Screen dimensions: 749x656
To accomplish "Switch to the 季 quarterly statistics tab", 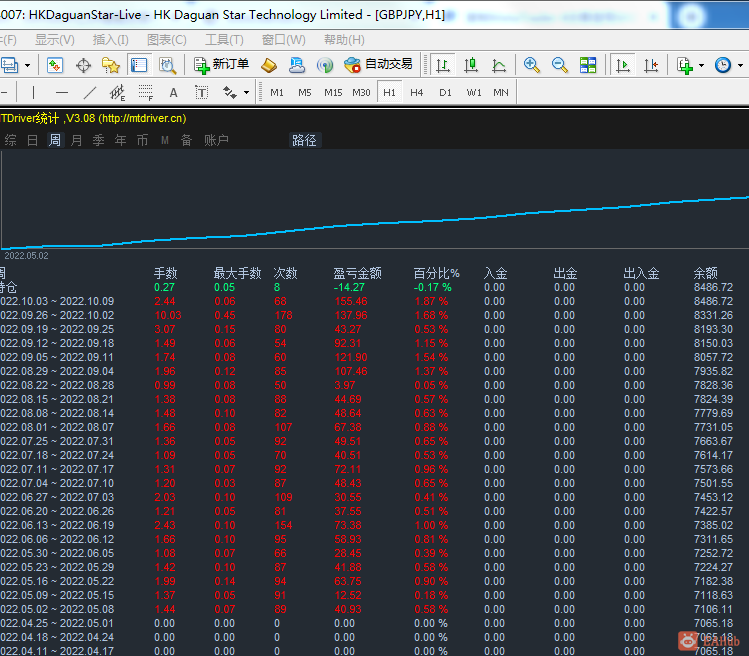I will (98, 140).
